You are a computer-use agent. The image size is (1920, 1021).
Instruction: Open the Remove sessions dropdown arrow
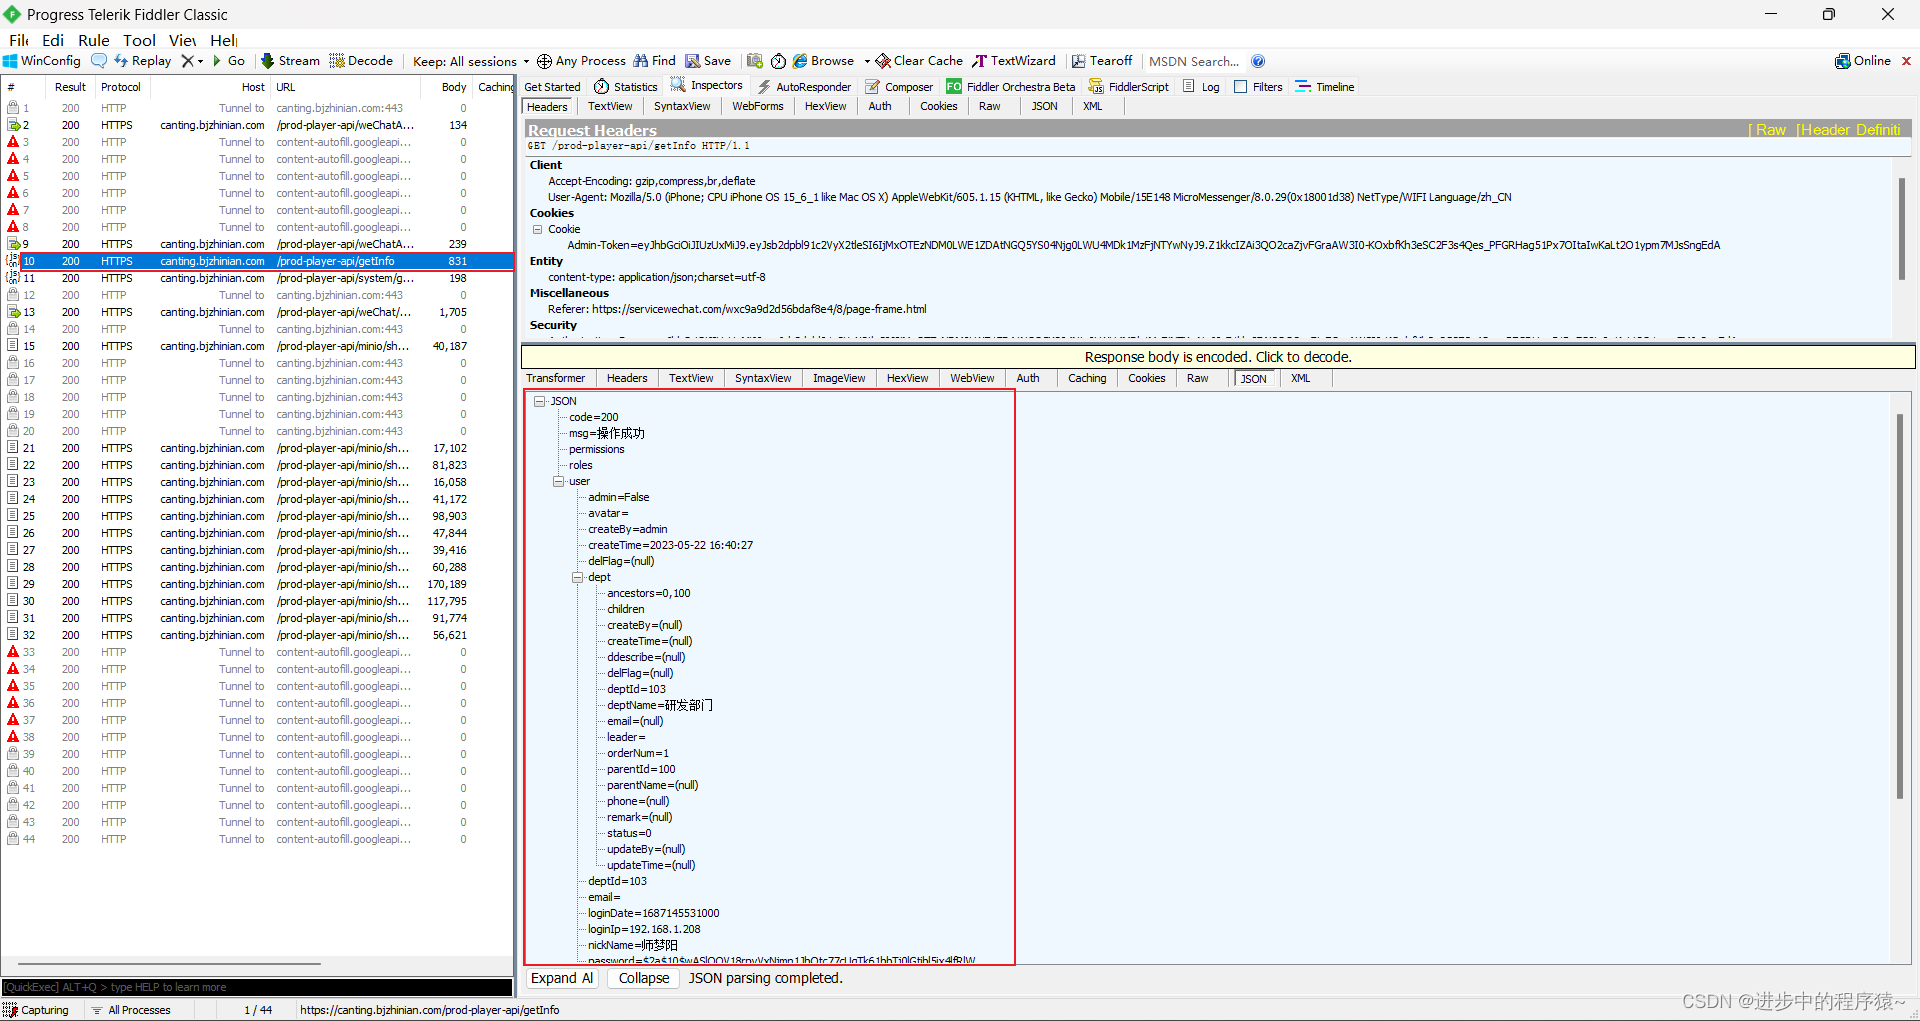click(201, 61)
